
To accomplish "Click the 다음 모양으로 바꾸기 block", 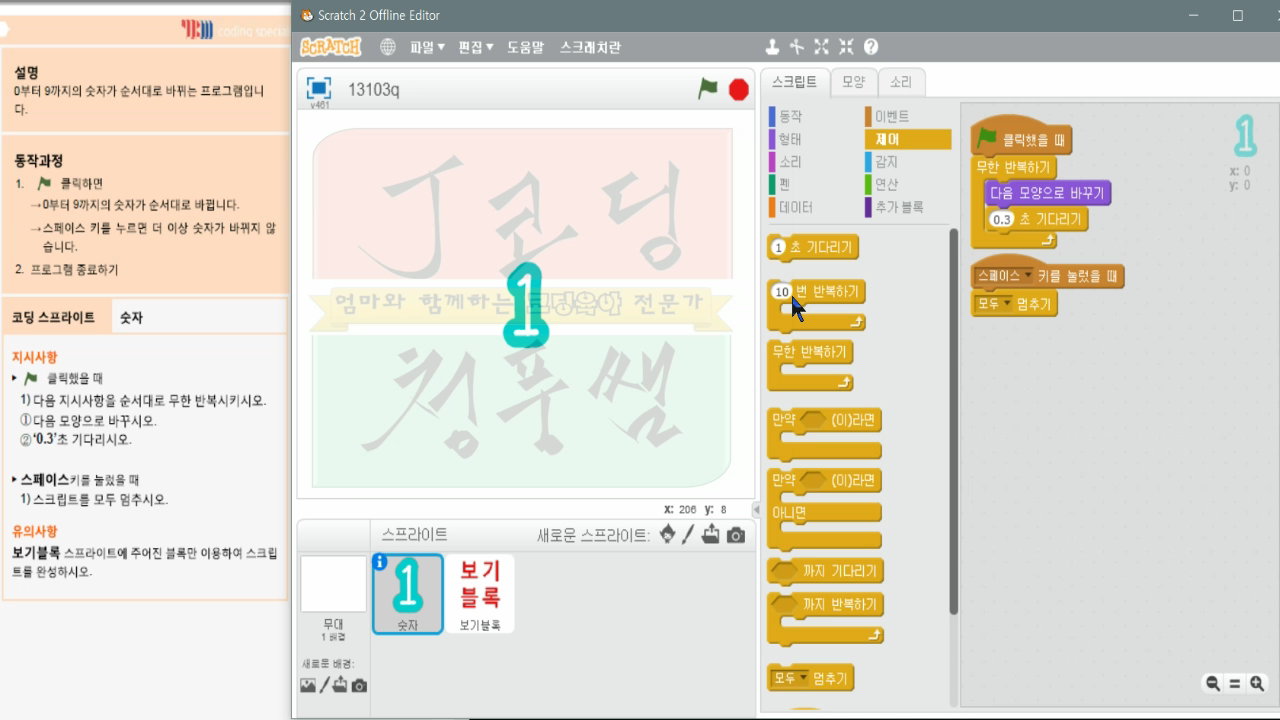I will coord(1047,193).
